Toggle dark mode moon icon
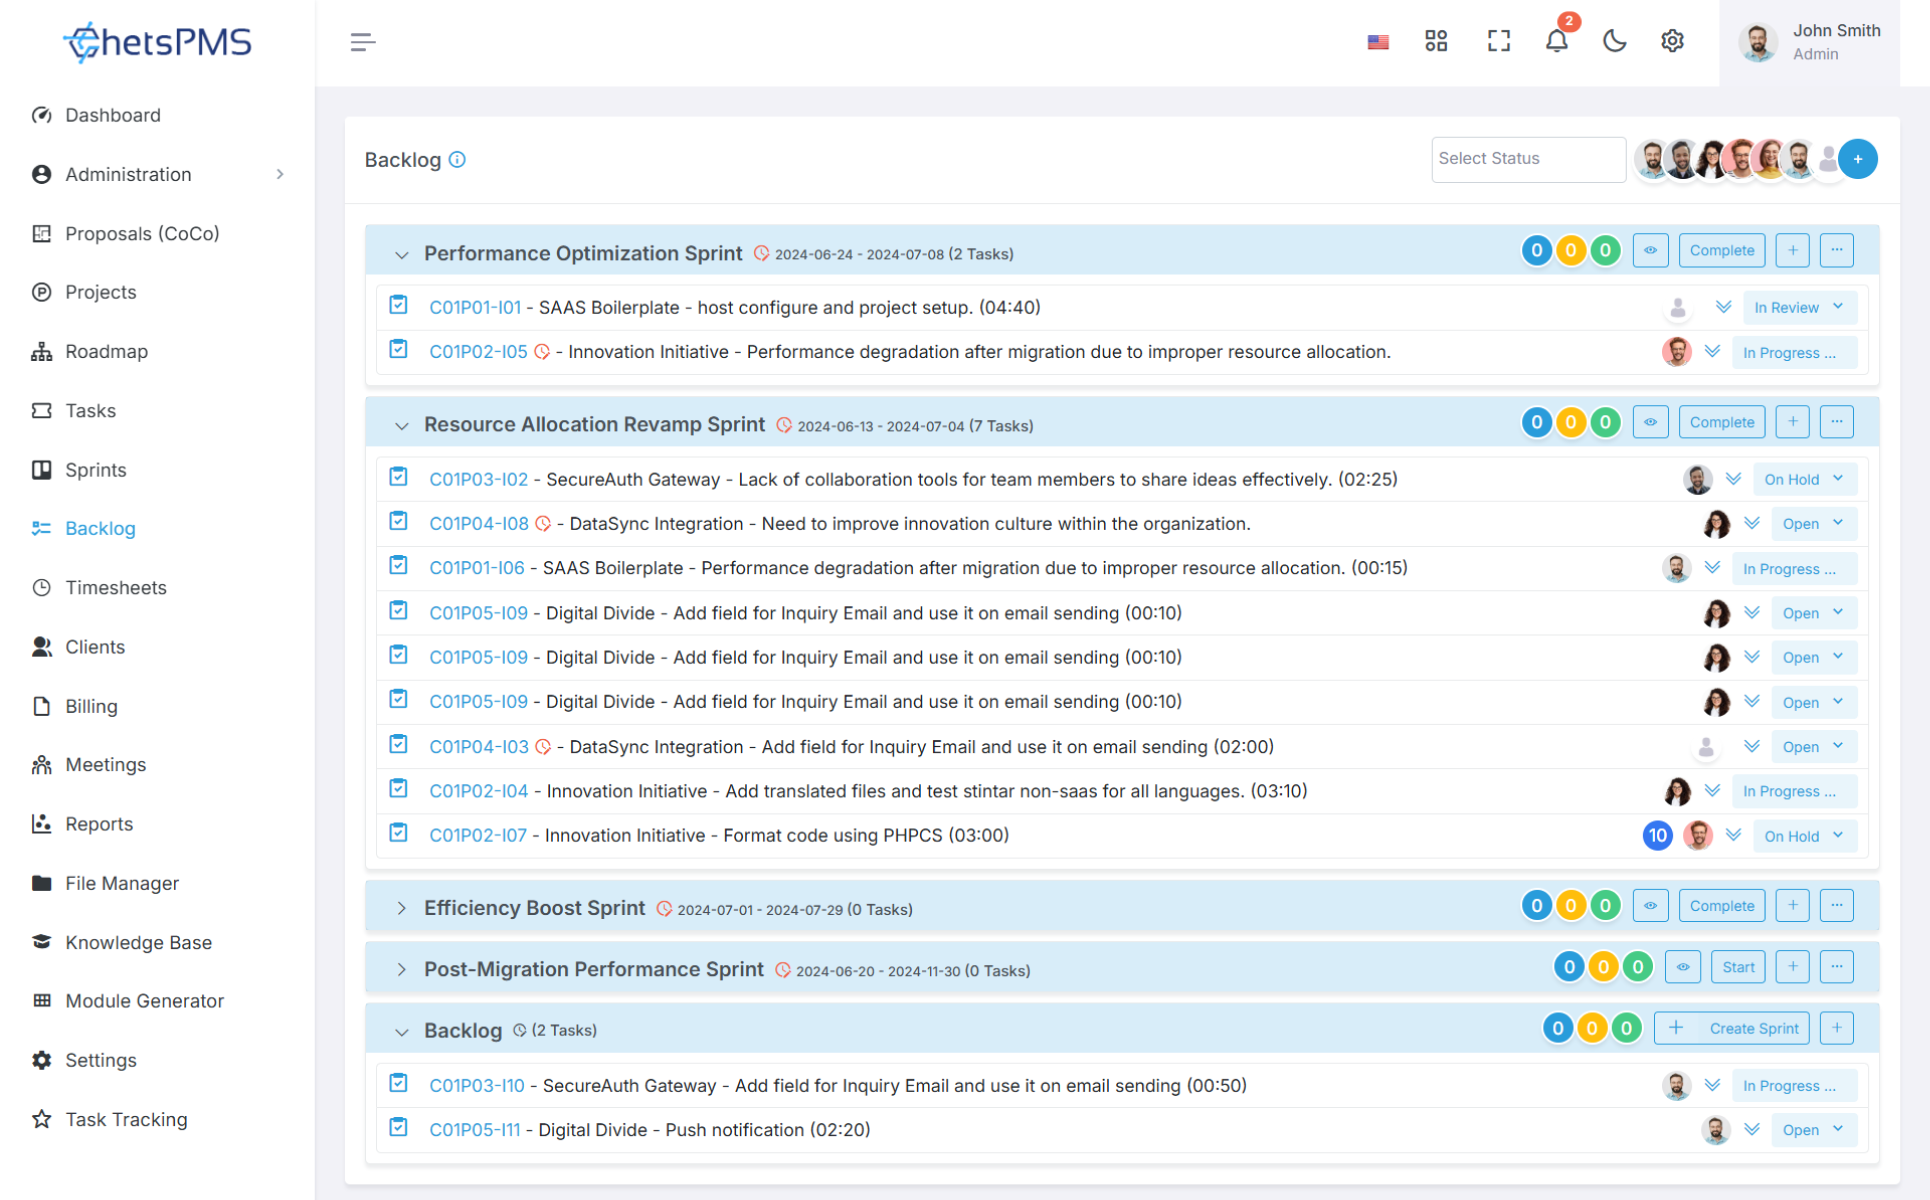The width and height of the screenshot is (1930, 1200). [x=1614, y=41]
